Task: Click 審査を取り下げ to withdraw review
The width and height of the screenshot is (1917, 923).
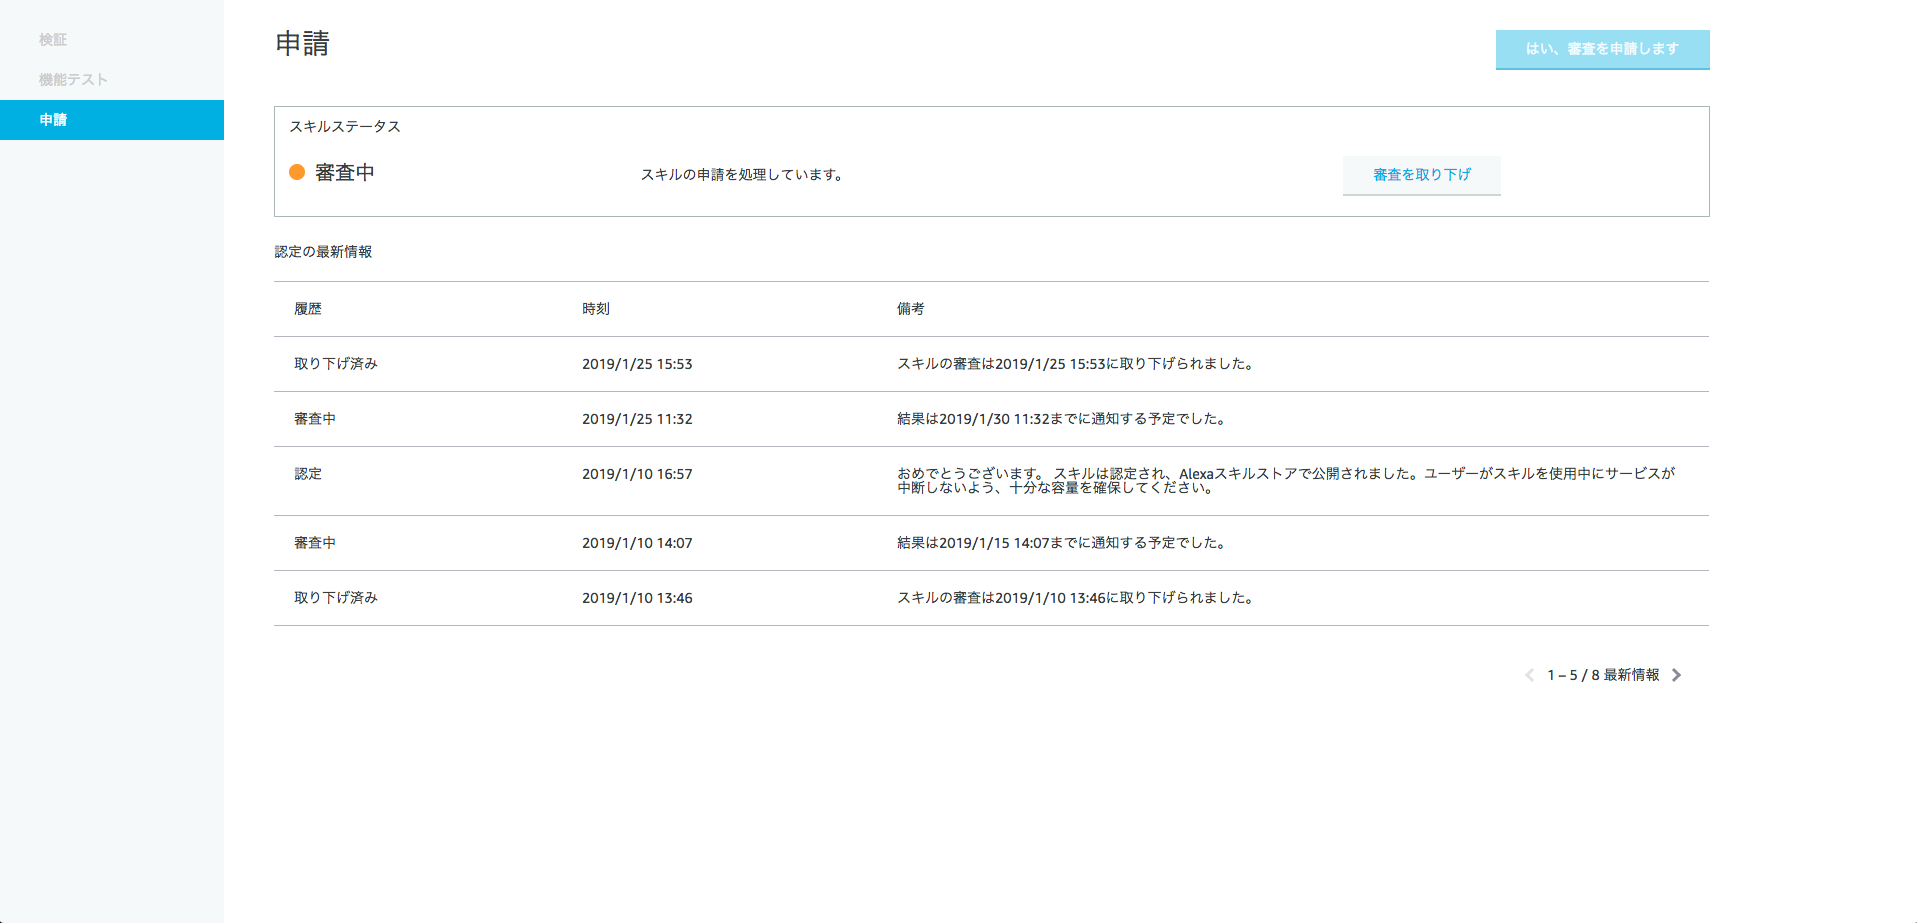Action: click(x=1421, y=175)
